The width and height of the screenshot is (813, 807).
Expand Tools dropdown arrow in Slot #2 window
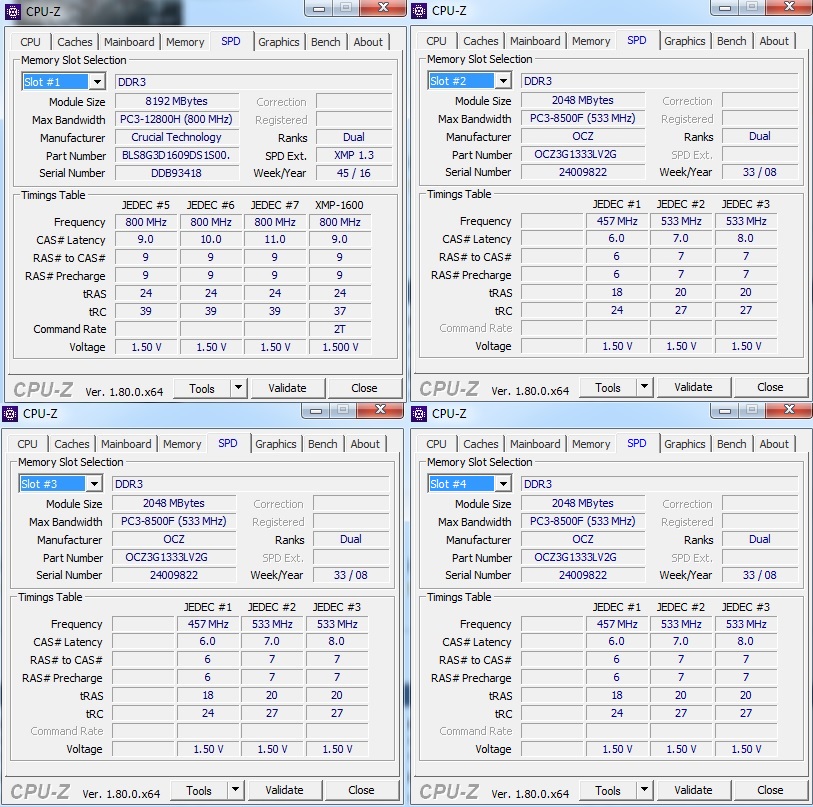[644, 386]
